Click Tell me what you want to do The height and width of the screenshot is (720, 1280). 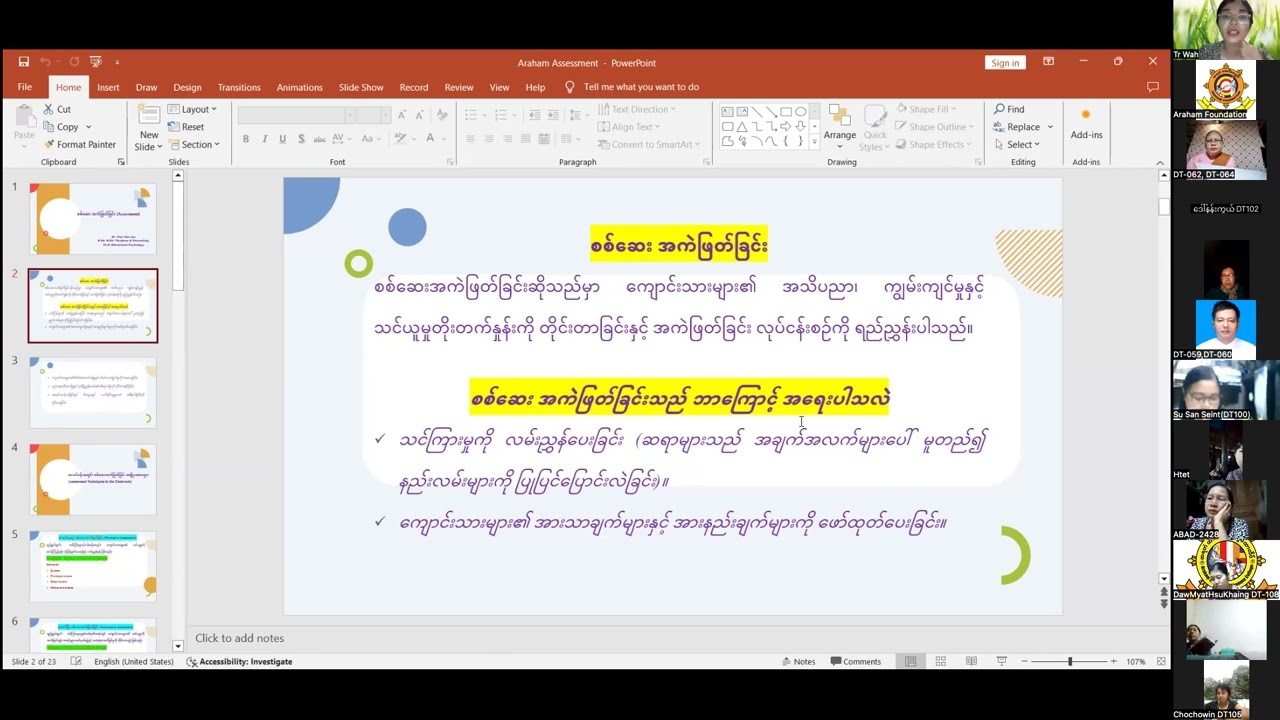pos(641,87)
